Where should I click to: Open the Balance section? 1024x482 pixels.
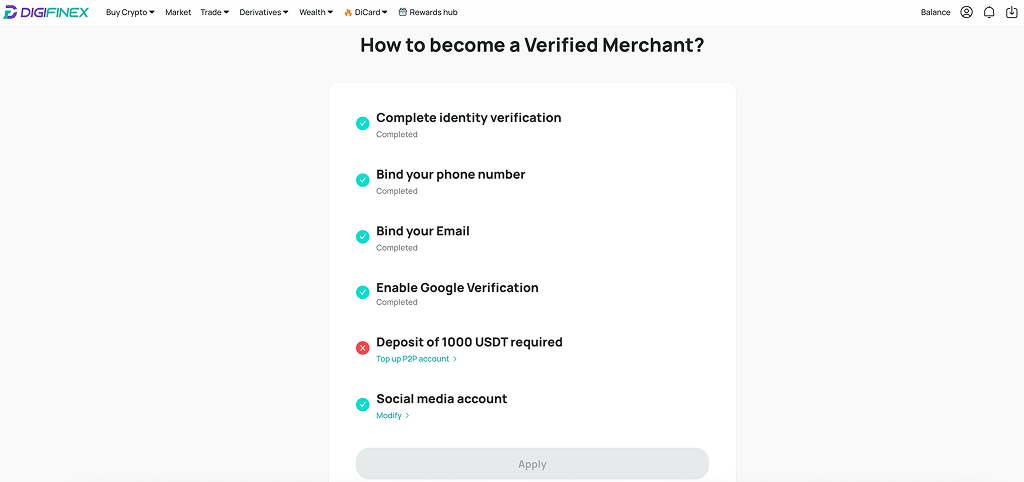point(935,12)
